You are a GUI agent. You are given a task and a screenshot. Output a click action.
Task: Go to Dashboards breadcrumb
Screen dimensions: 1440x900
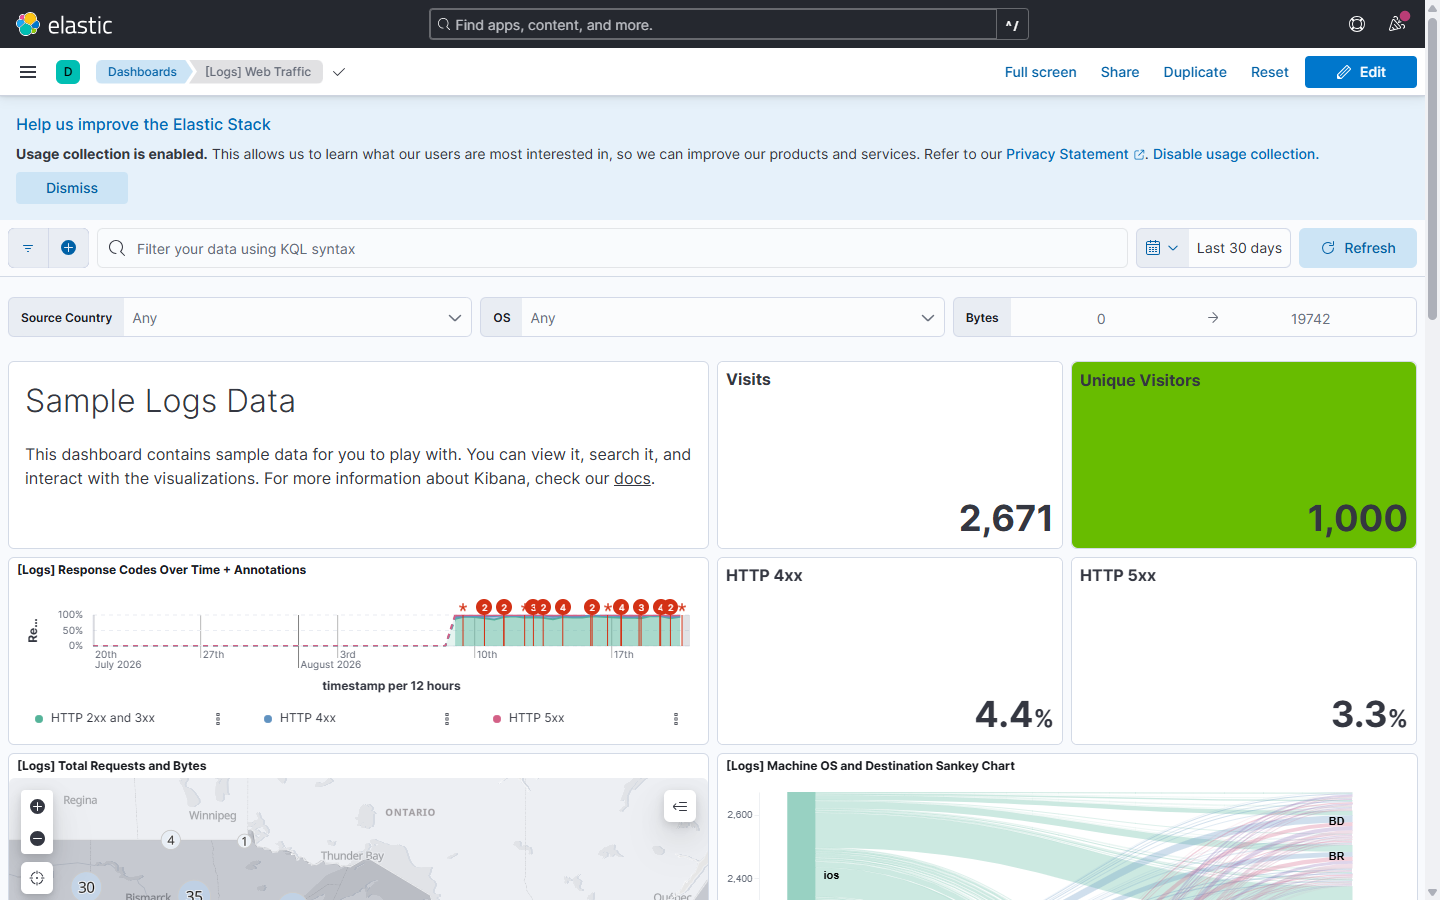point(142,72)
